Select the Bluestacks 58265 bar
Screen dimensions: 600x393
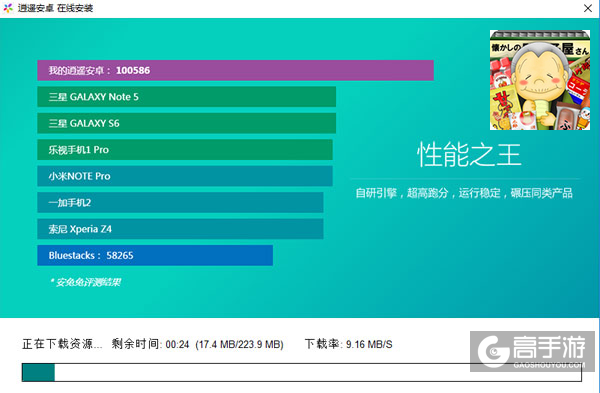click(155, 255)
